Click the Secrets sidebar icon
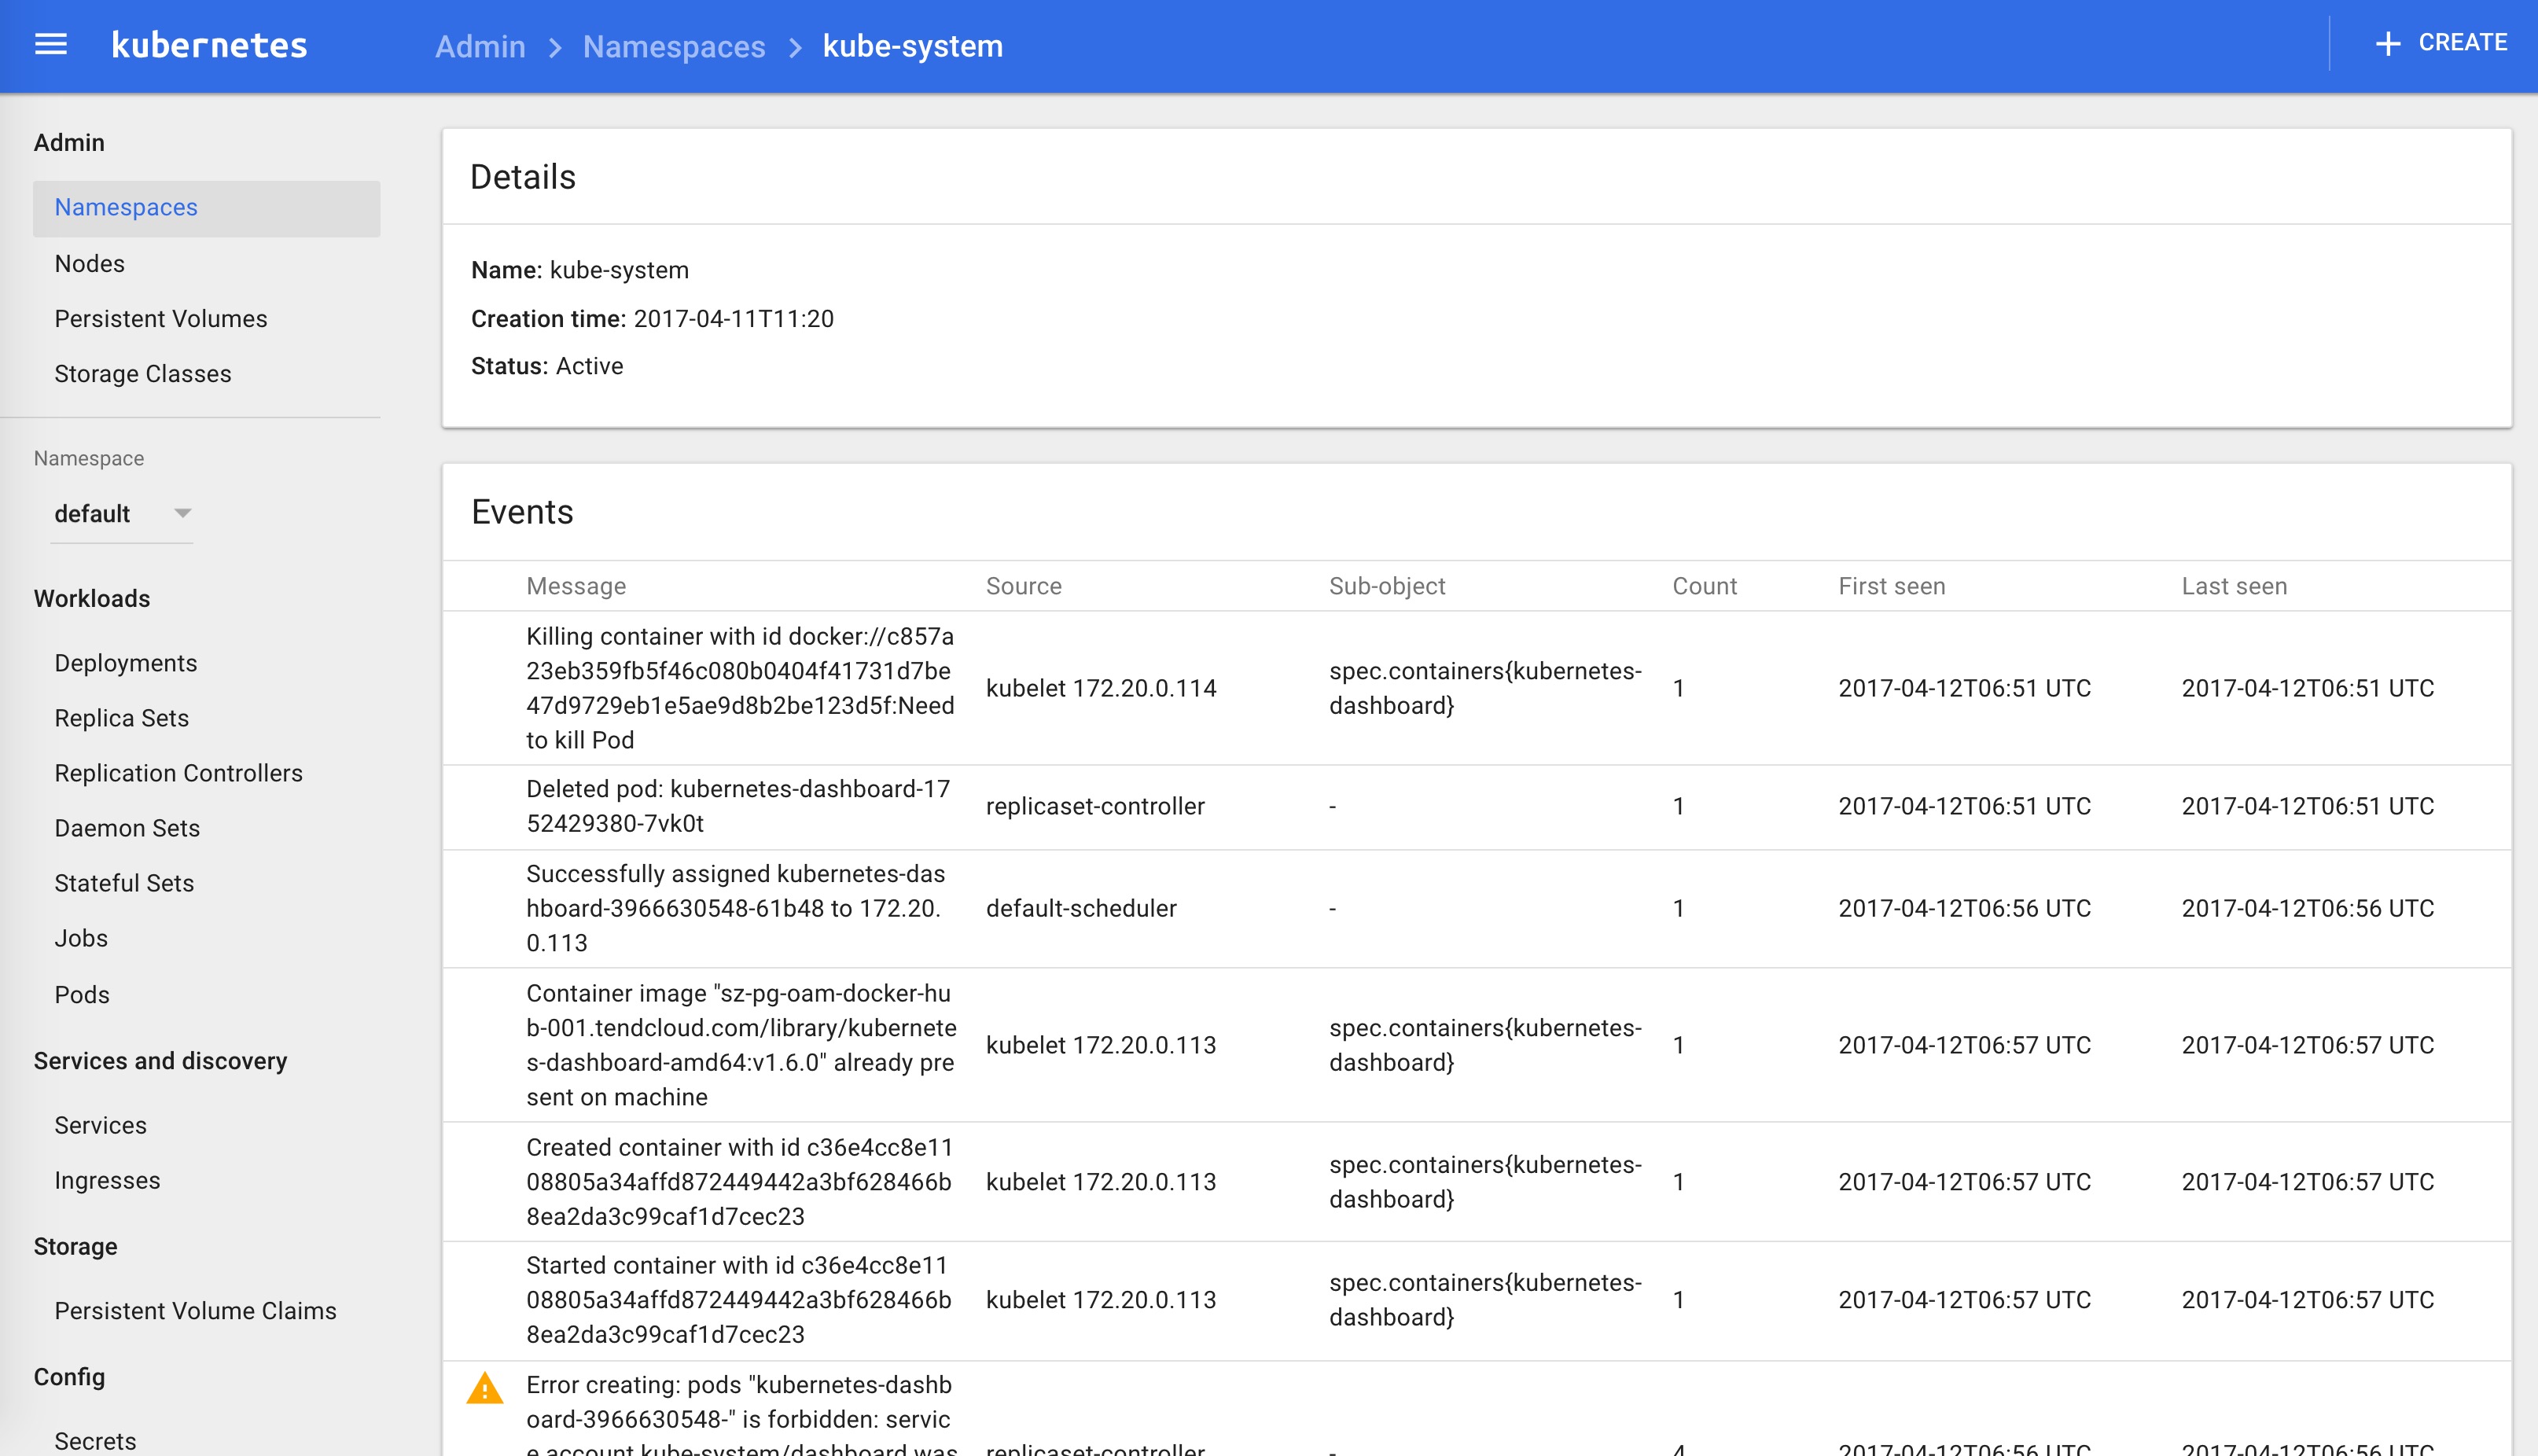The image size is (2538, 1456). click(96, 1440)
